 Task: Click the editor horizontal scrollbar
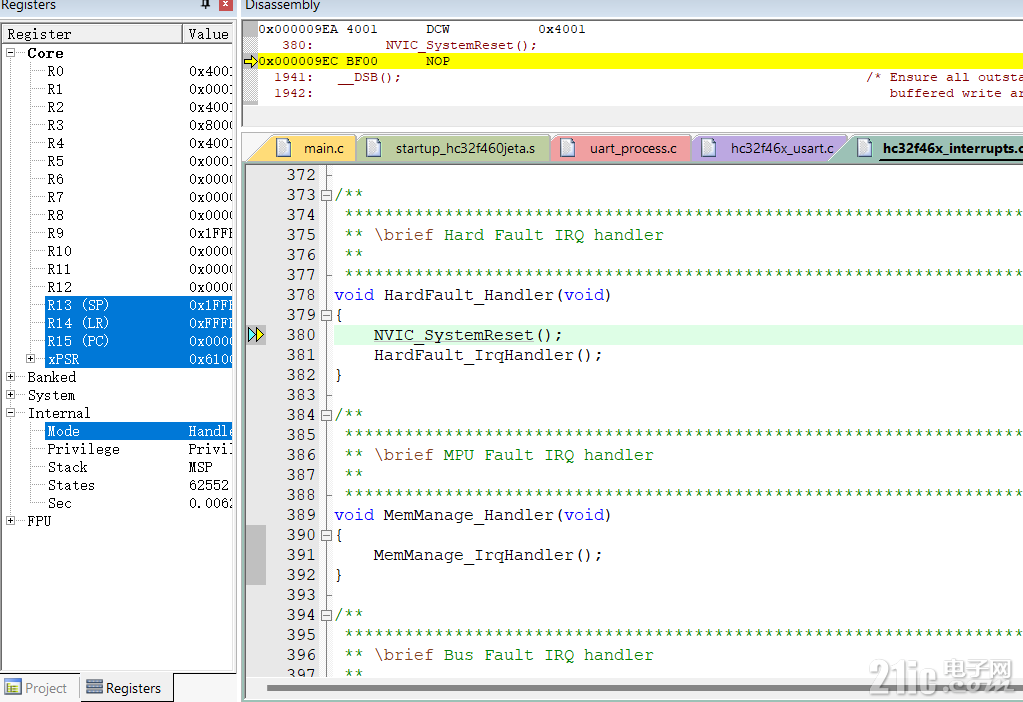point(643,688)
